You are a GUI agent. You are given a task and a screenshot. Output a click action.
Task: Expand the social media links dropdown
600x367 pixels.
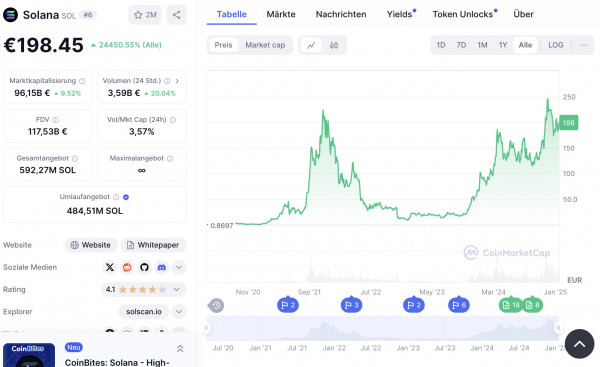pyautogui.click(x=179, y=267)
